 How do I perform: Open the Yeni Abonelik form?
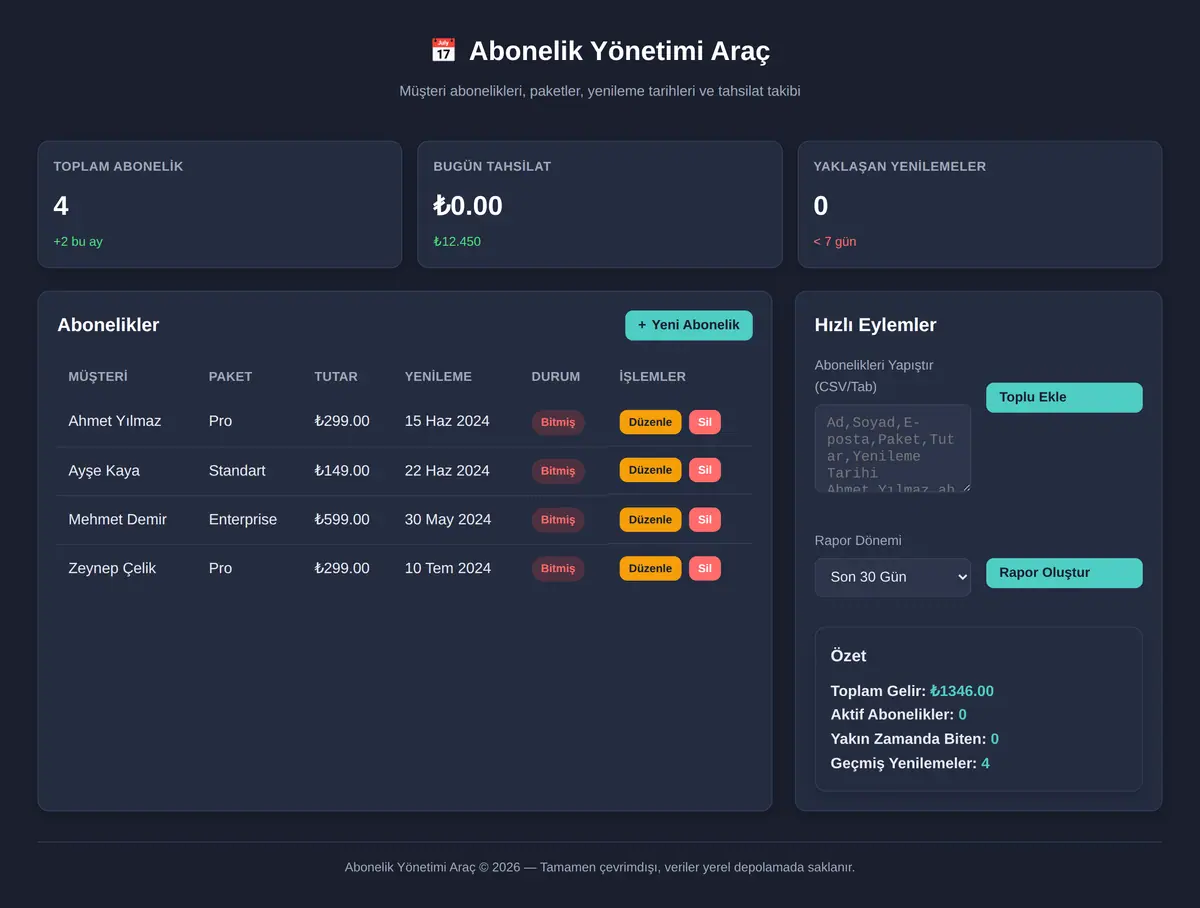(x=689, y=325)
